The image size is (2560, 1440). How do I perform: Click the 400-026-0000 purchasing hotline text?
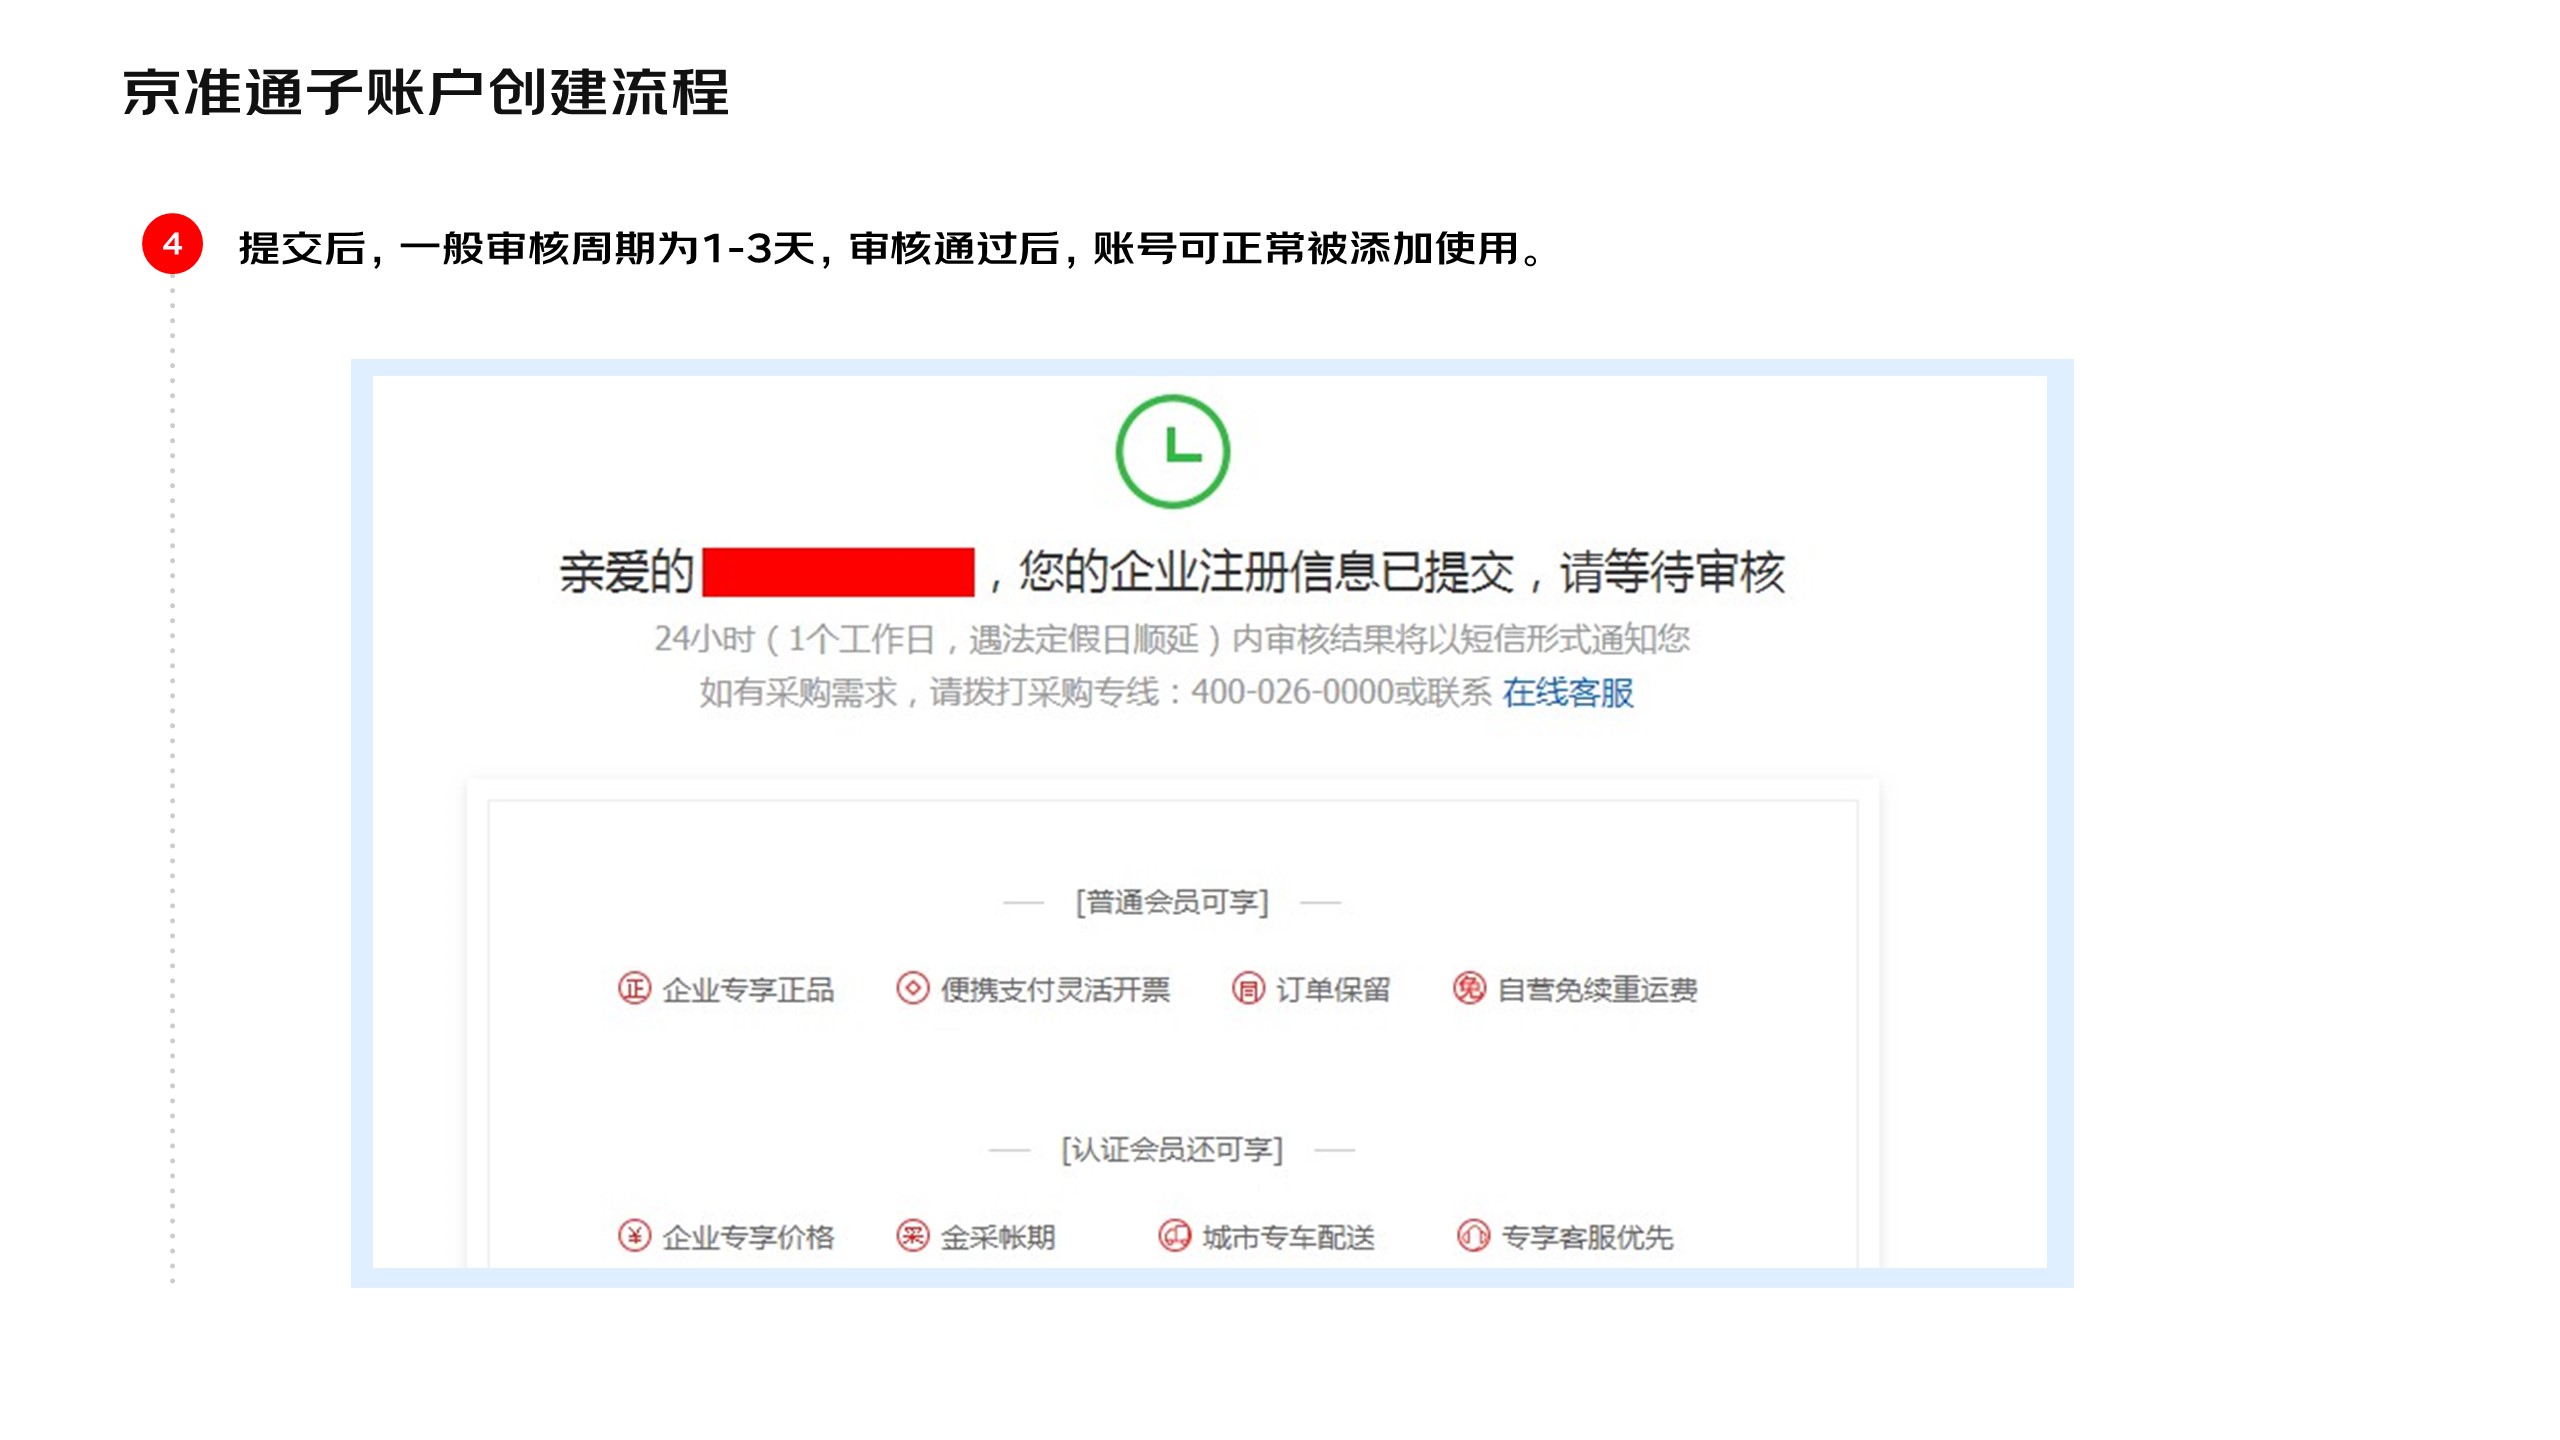click(1292, 692)
